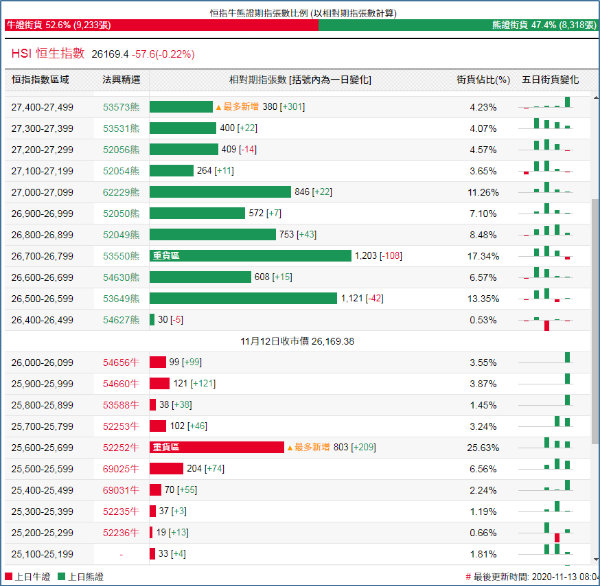Click the five-day chart for 26,000-26,099

[546, 358]
